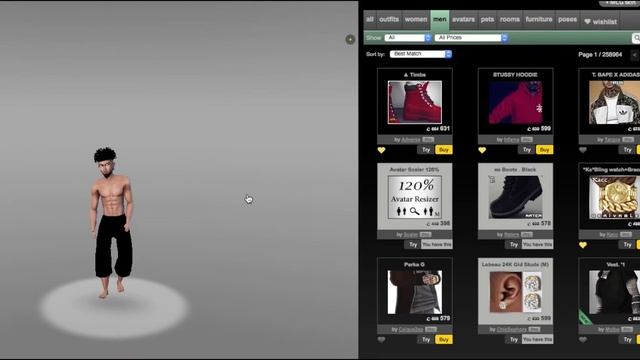Buy the Parka G item
This screenshot has height=360, width=640.
[x=444, y=339]
